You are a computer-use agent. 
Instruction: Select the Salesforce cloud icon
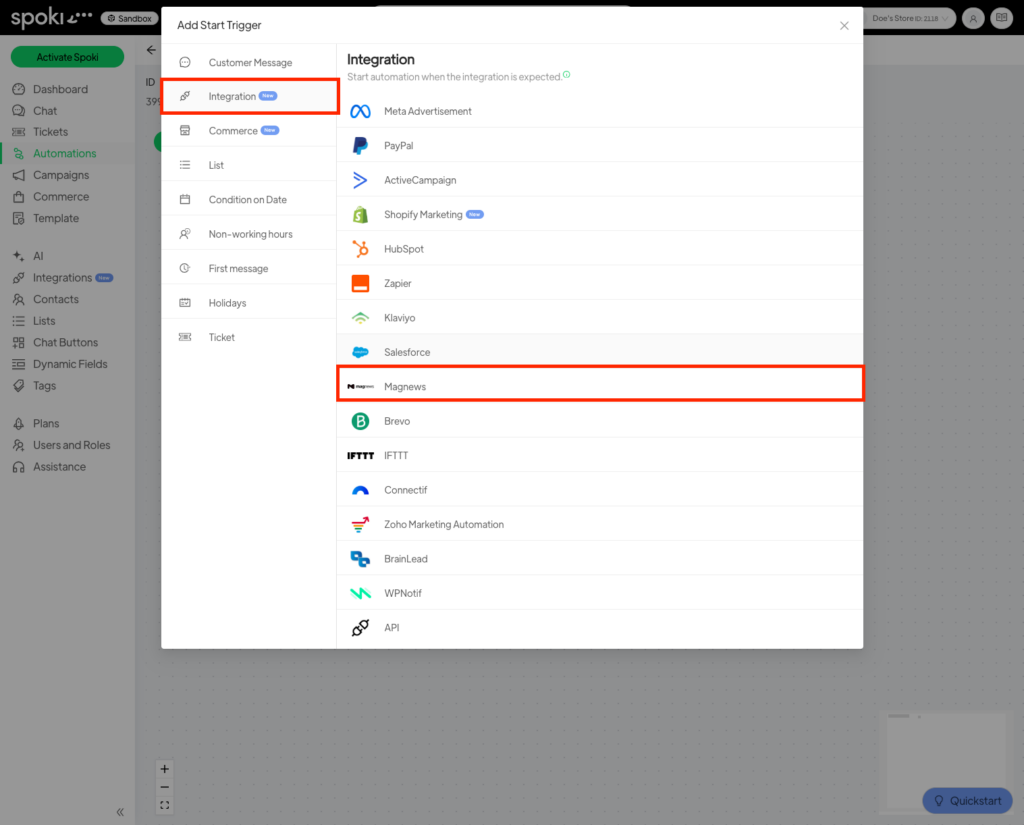click(x=360, y=352)
